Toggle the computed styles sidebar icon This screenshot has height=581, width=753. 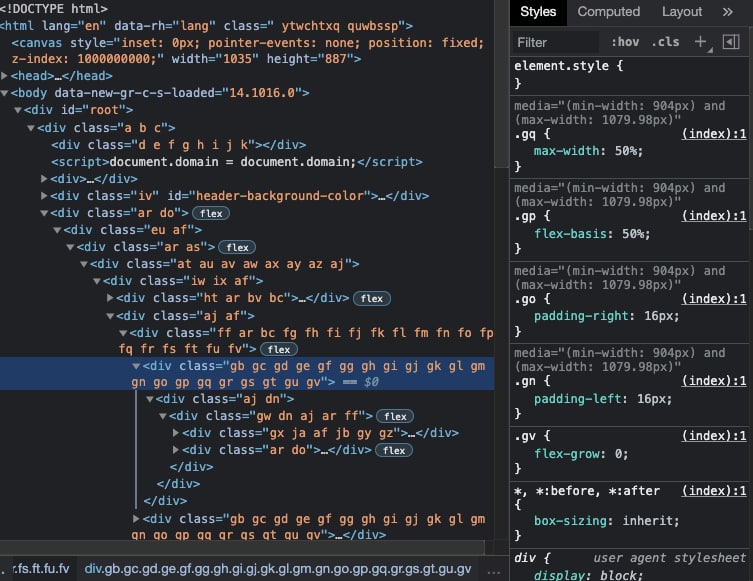pos(731,42)
